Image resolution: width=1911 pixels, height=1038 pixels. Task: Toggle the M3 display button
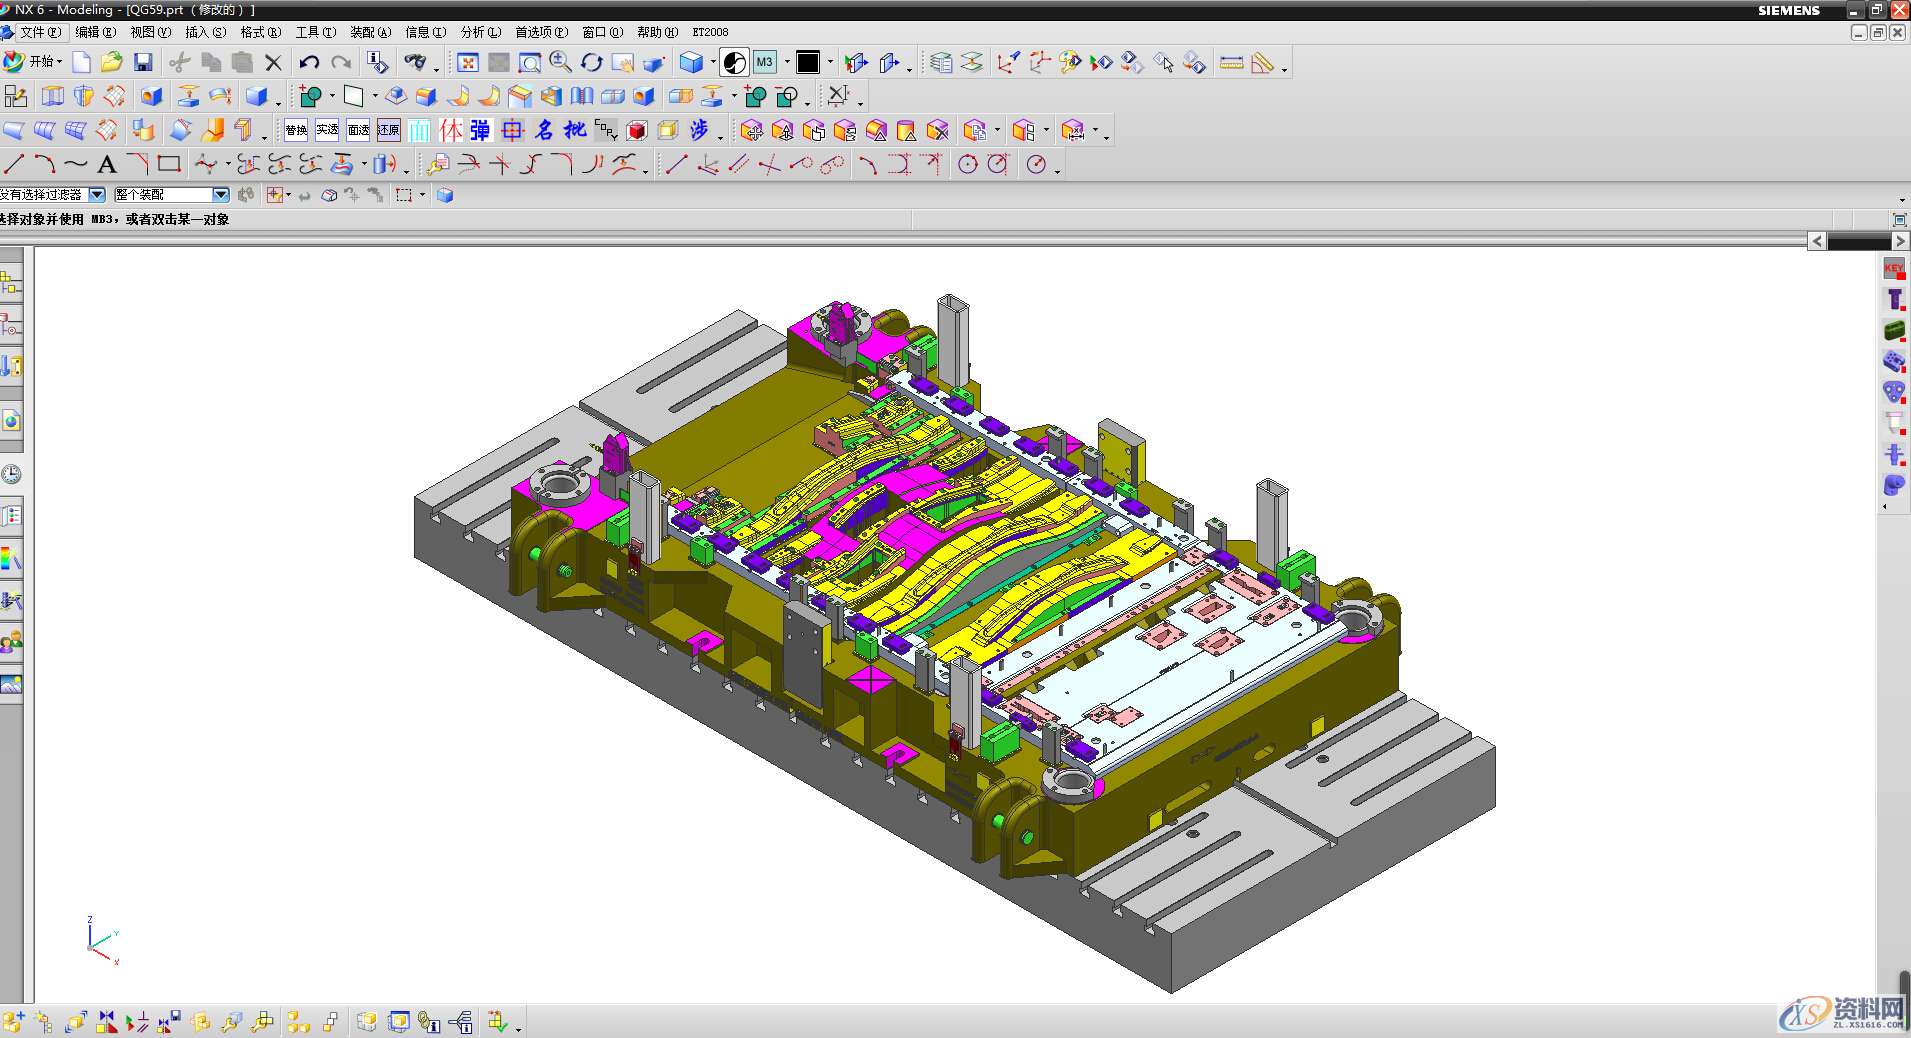[x=764, y=63]
